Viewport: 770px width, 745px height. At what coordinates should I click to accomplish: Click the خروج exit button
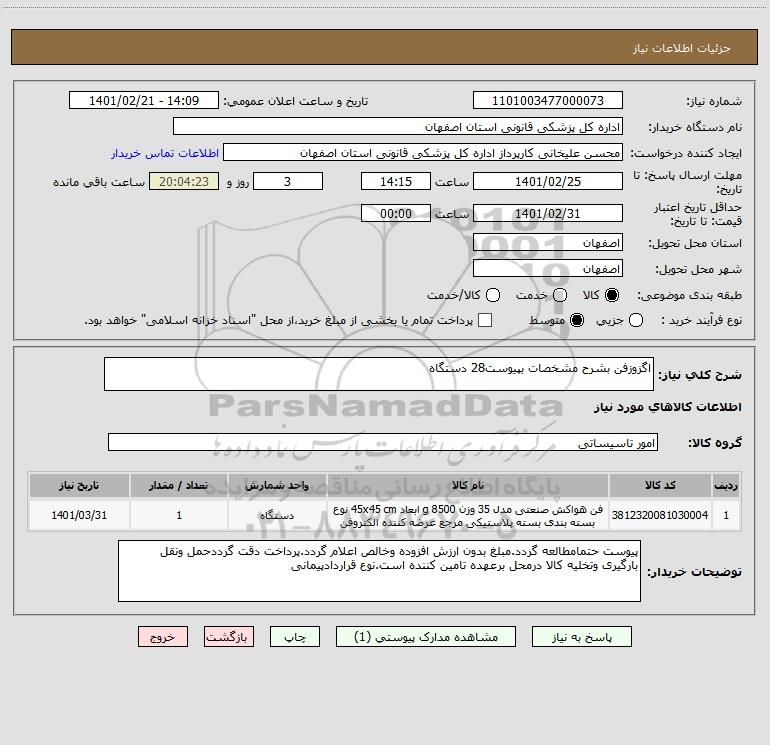[163, 636]
